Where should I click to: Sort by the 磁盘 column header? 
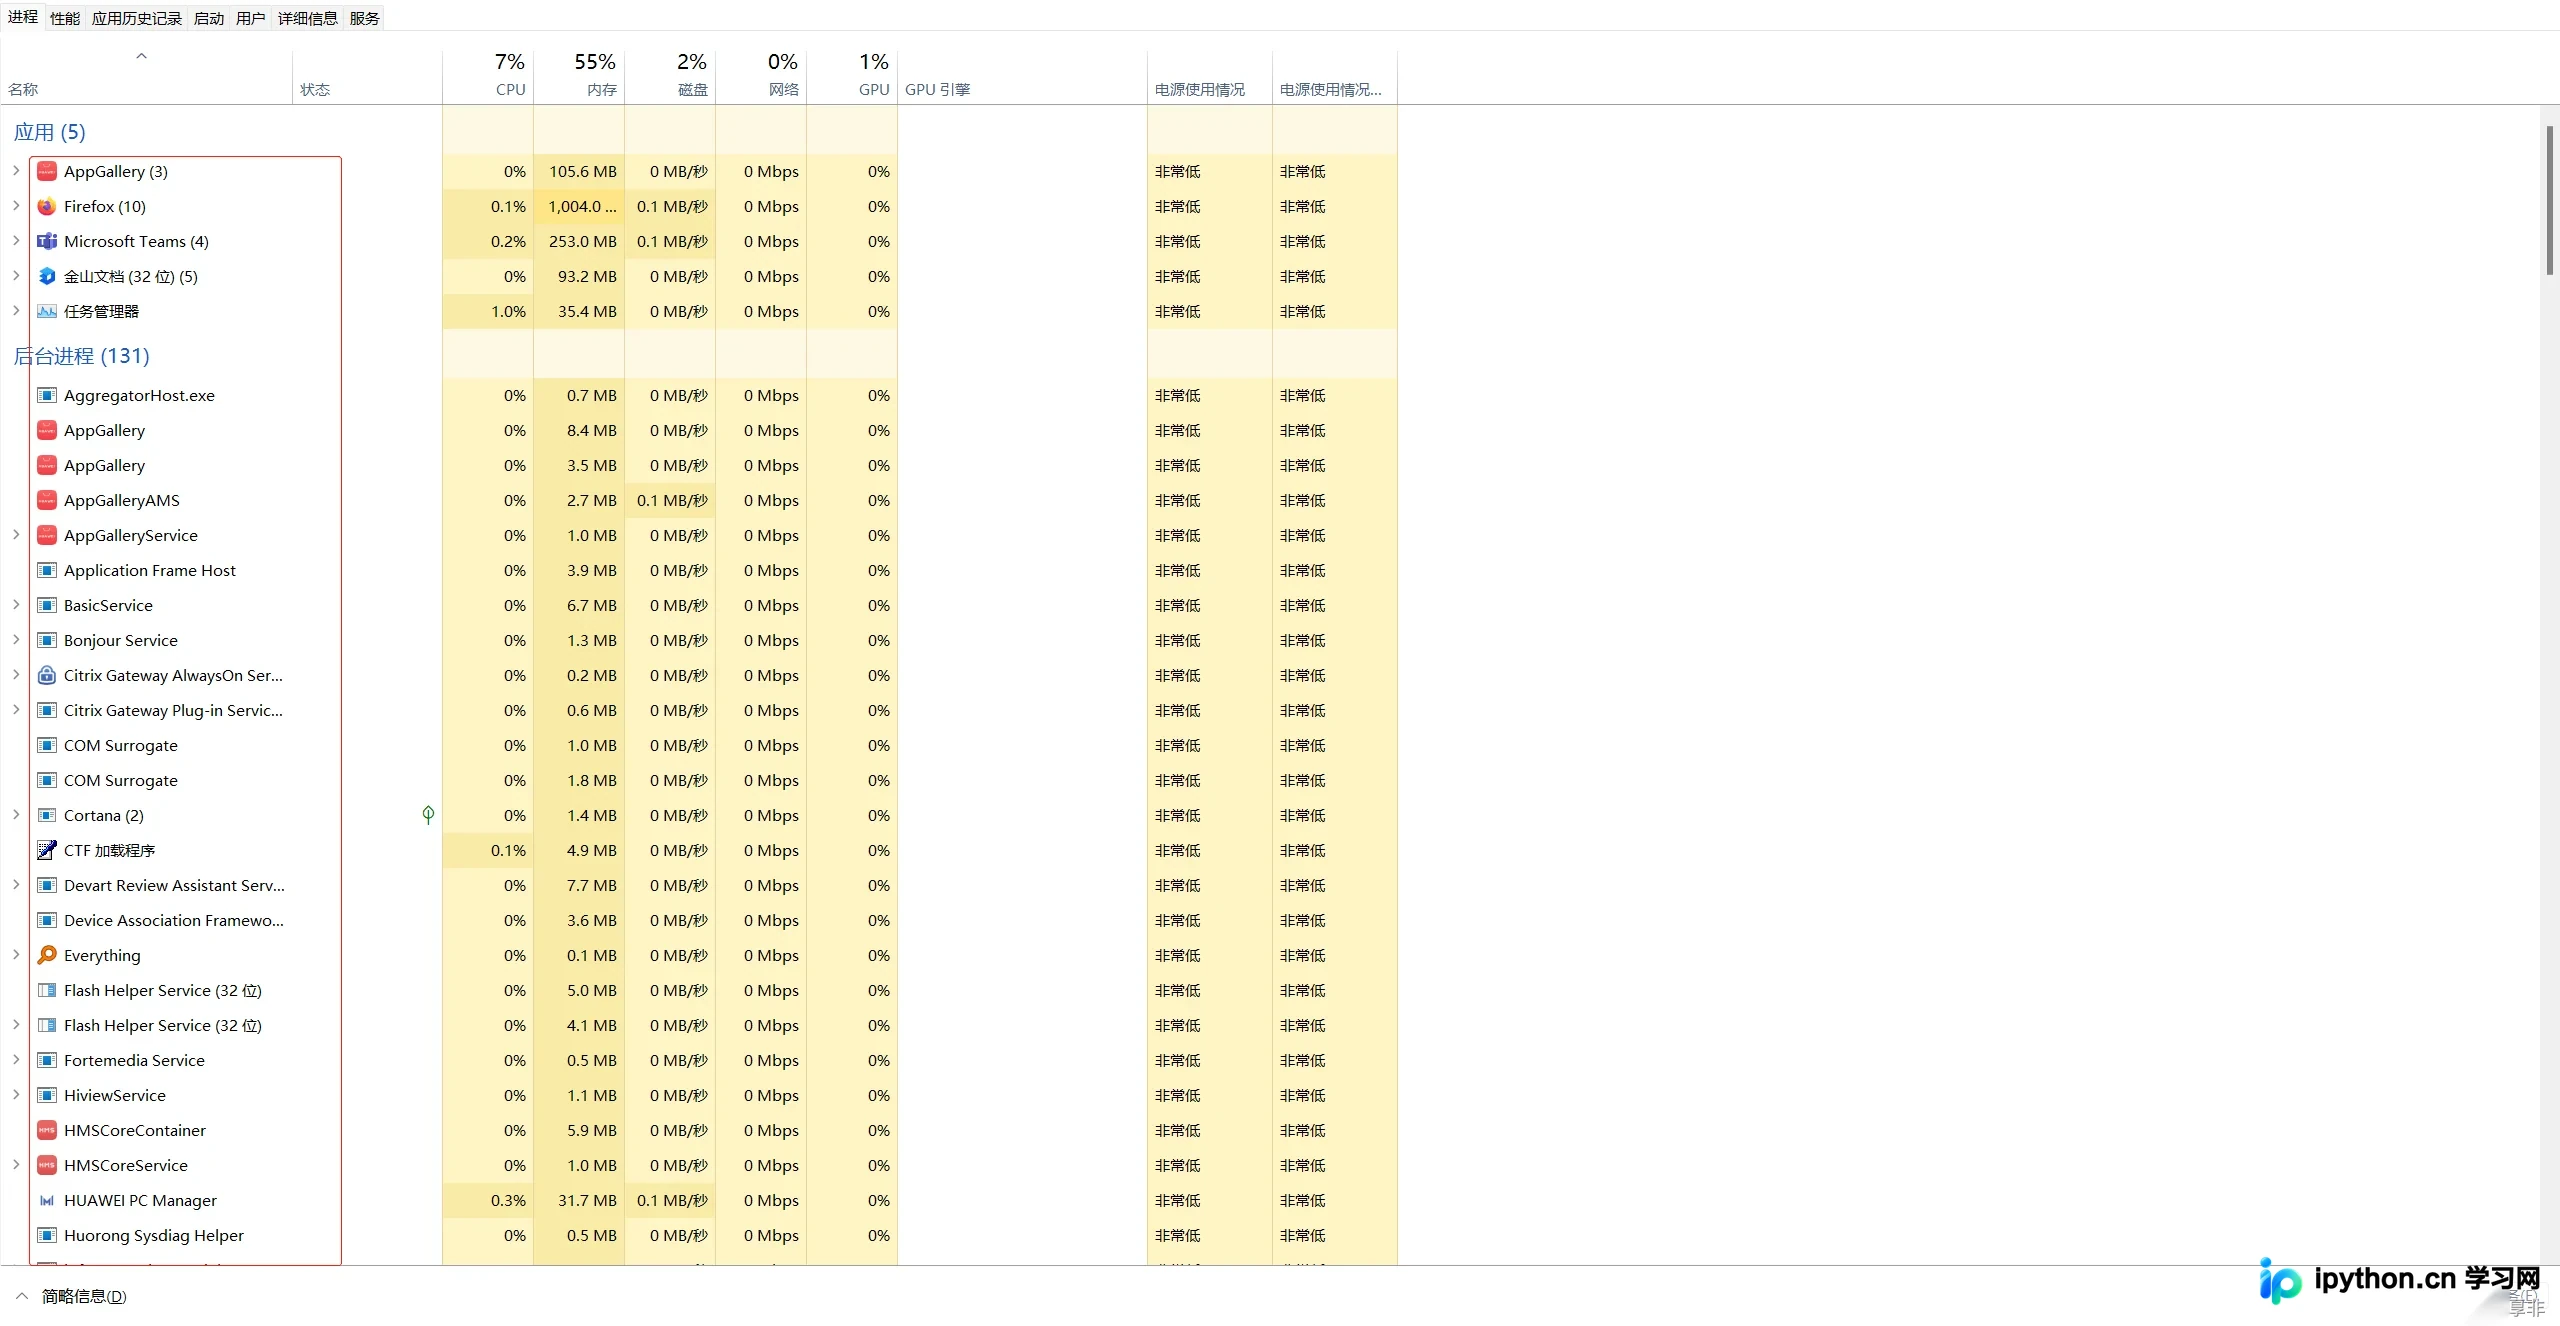pyautogui.click(x=670, y=76)
